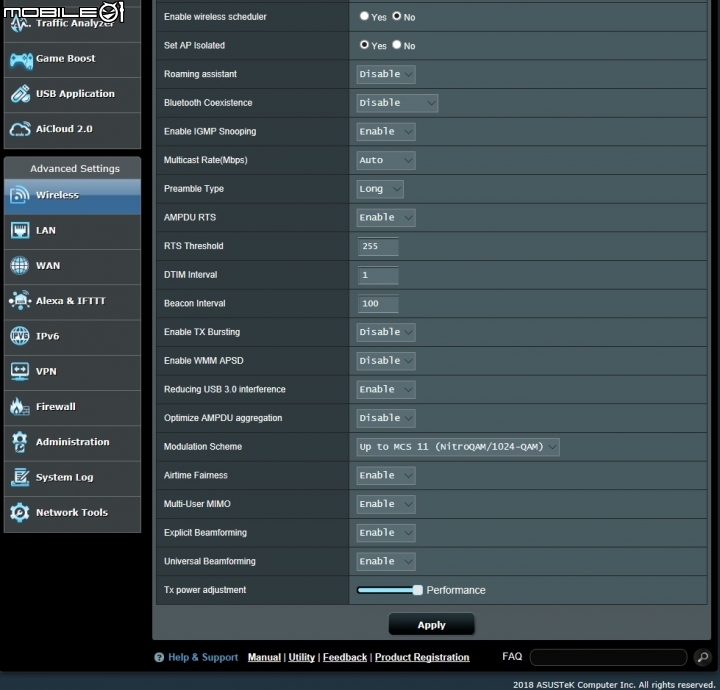Image resolution: width=720 pixels, height=690 pixels.
Task: Open the Firewall settings menu label
Action: coord(56,407)
